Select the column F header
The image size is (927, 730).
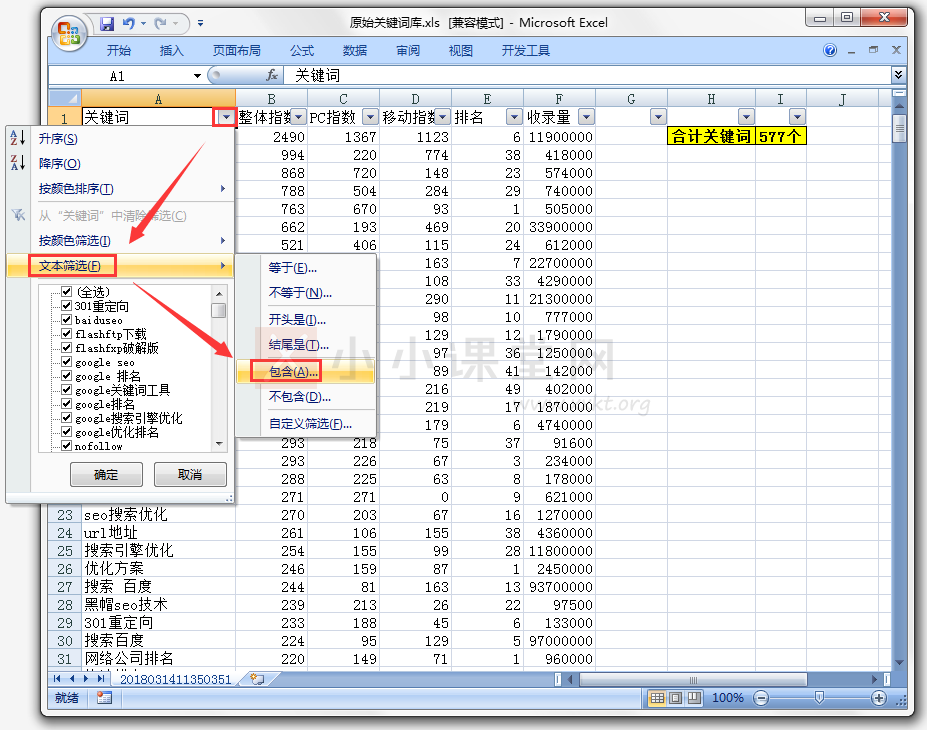(x=559, y=99)
